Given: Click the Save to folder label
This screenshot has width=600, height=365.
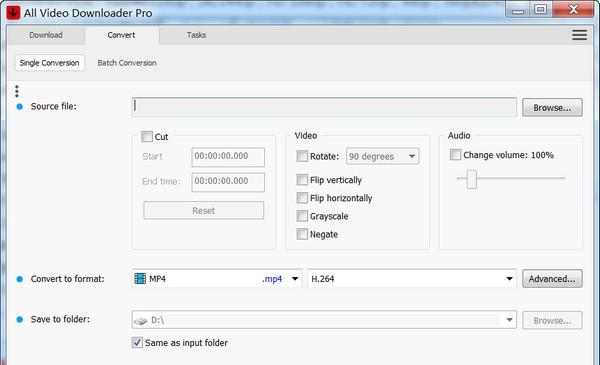Looking at the screenshot, I should (60, 319).
